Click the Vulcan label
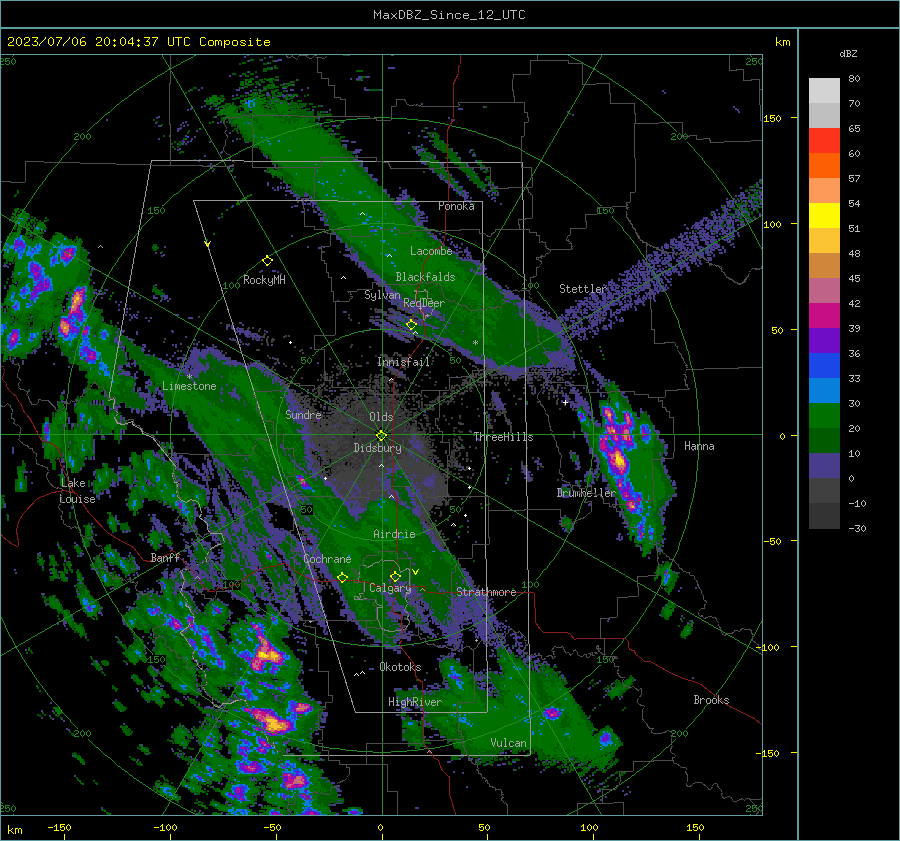 (x=509, y=743)
